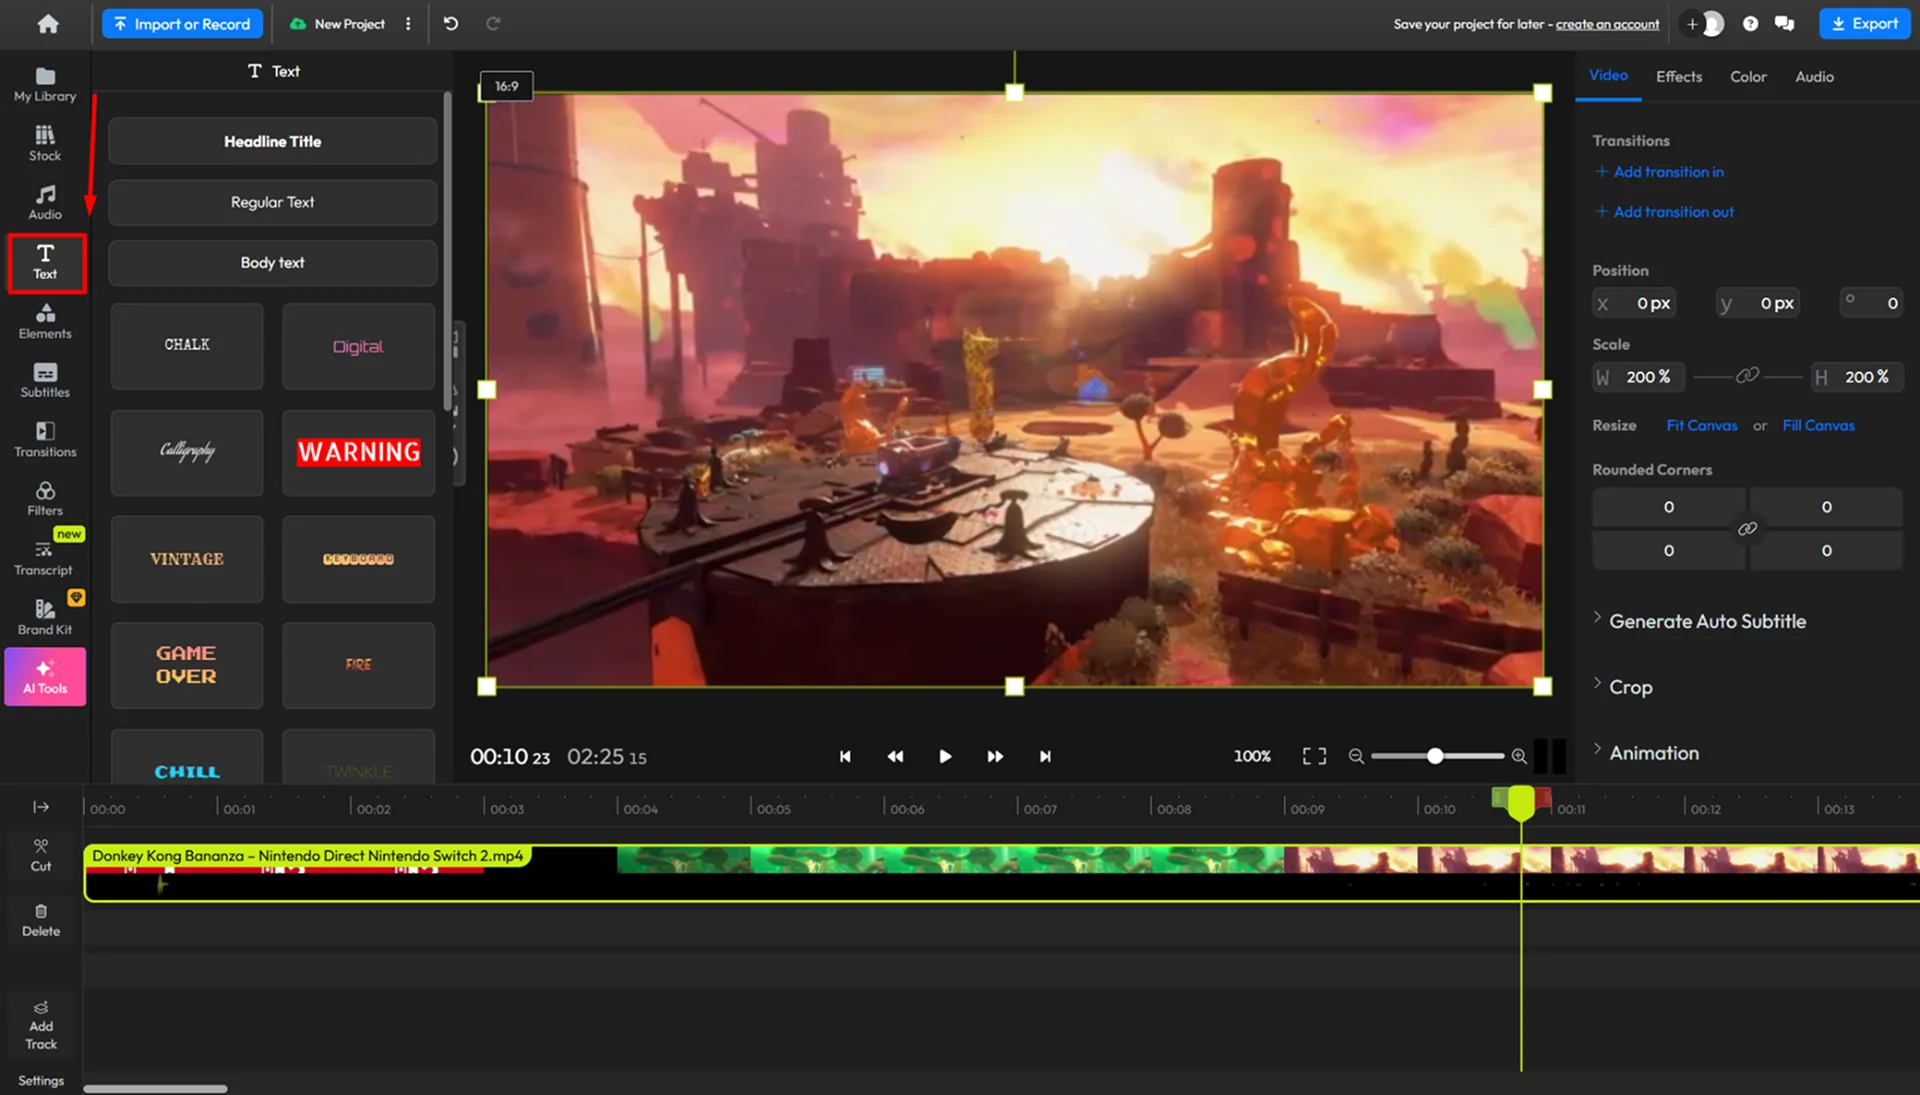The image size is (1920, 1095).
Task: Enter fullscreen preview mode
Action: click(x=1314, y=756)
